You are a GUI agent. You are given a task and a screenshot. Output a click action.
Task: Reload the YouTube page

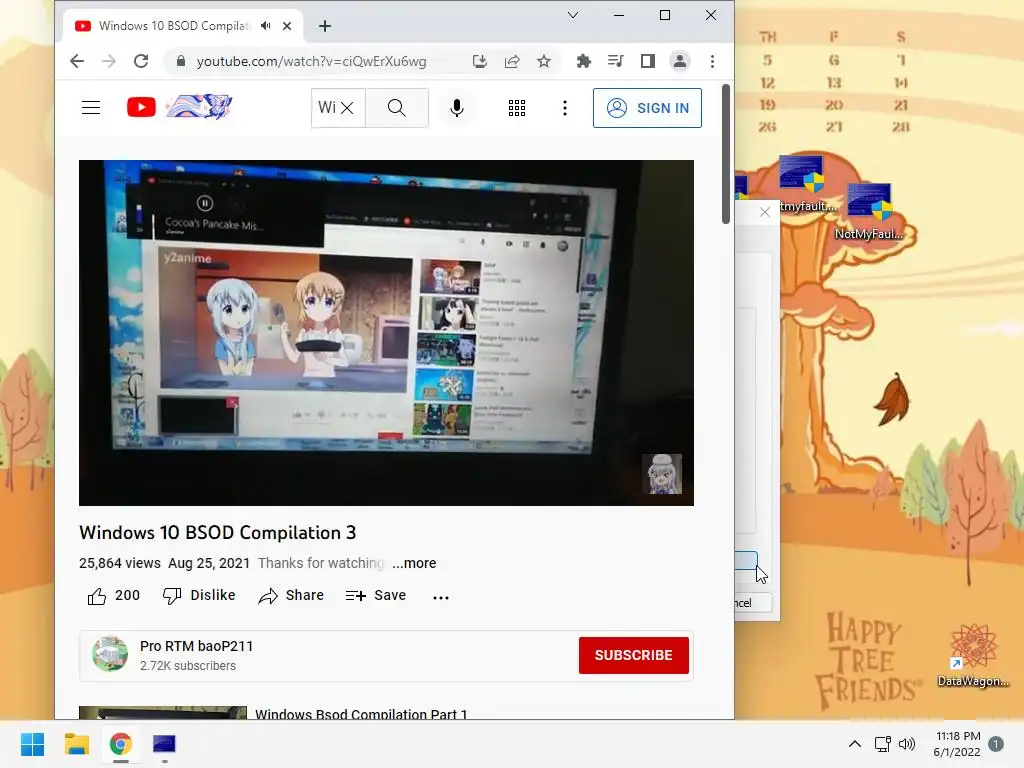coord(141,61)
